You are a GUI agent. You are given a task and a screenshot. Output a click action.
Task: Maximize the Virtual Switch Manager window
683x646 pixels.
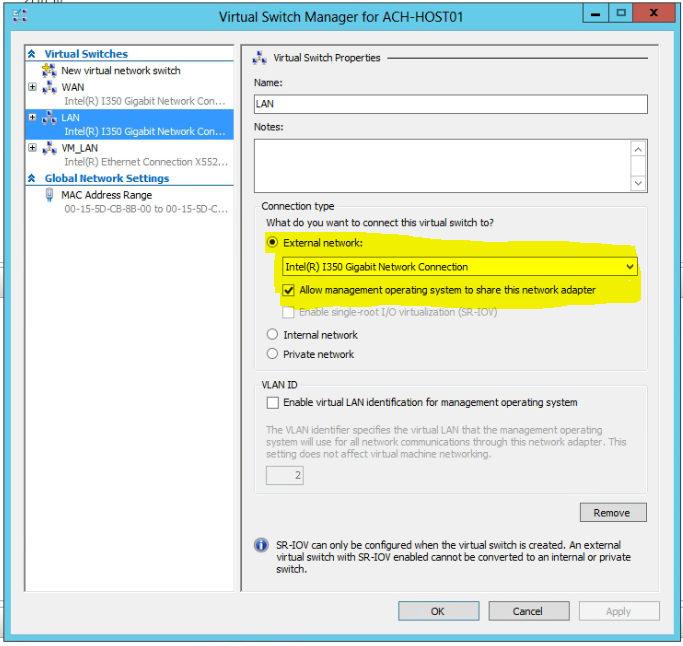(x=621, y=14)
